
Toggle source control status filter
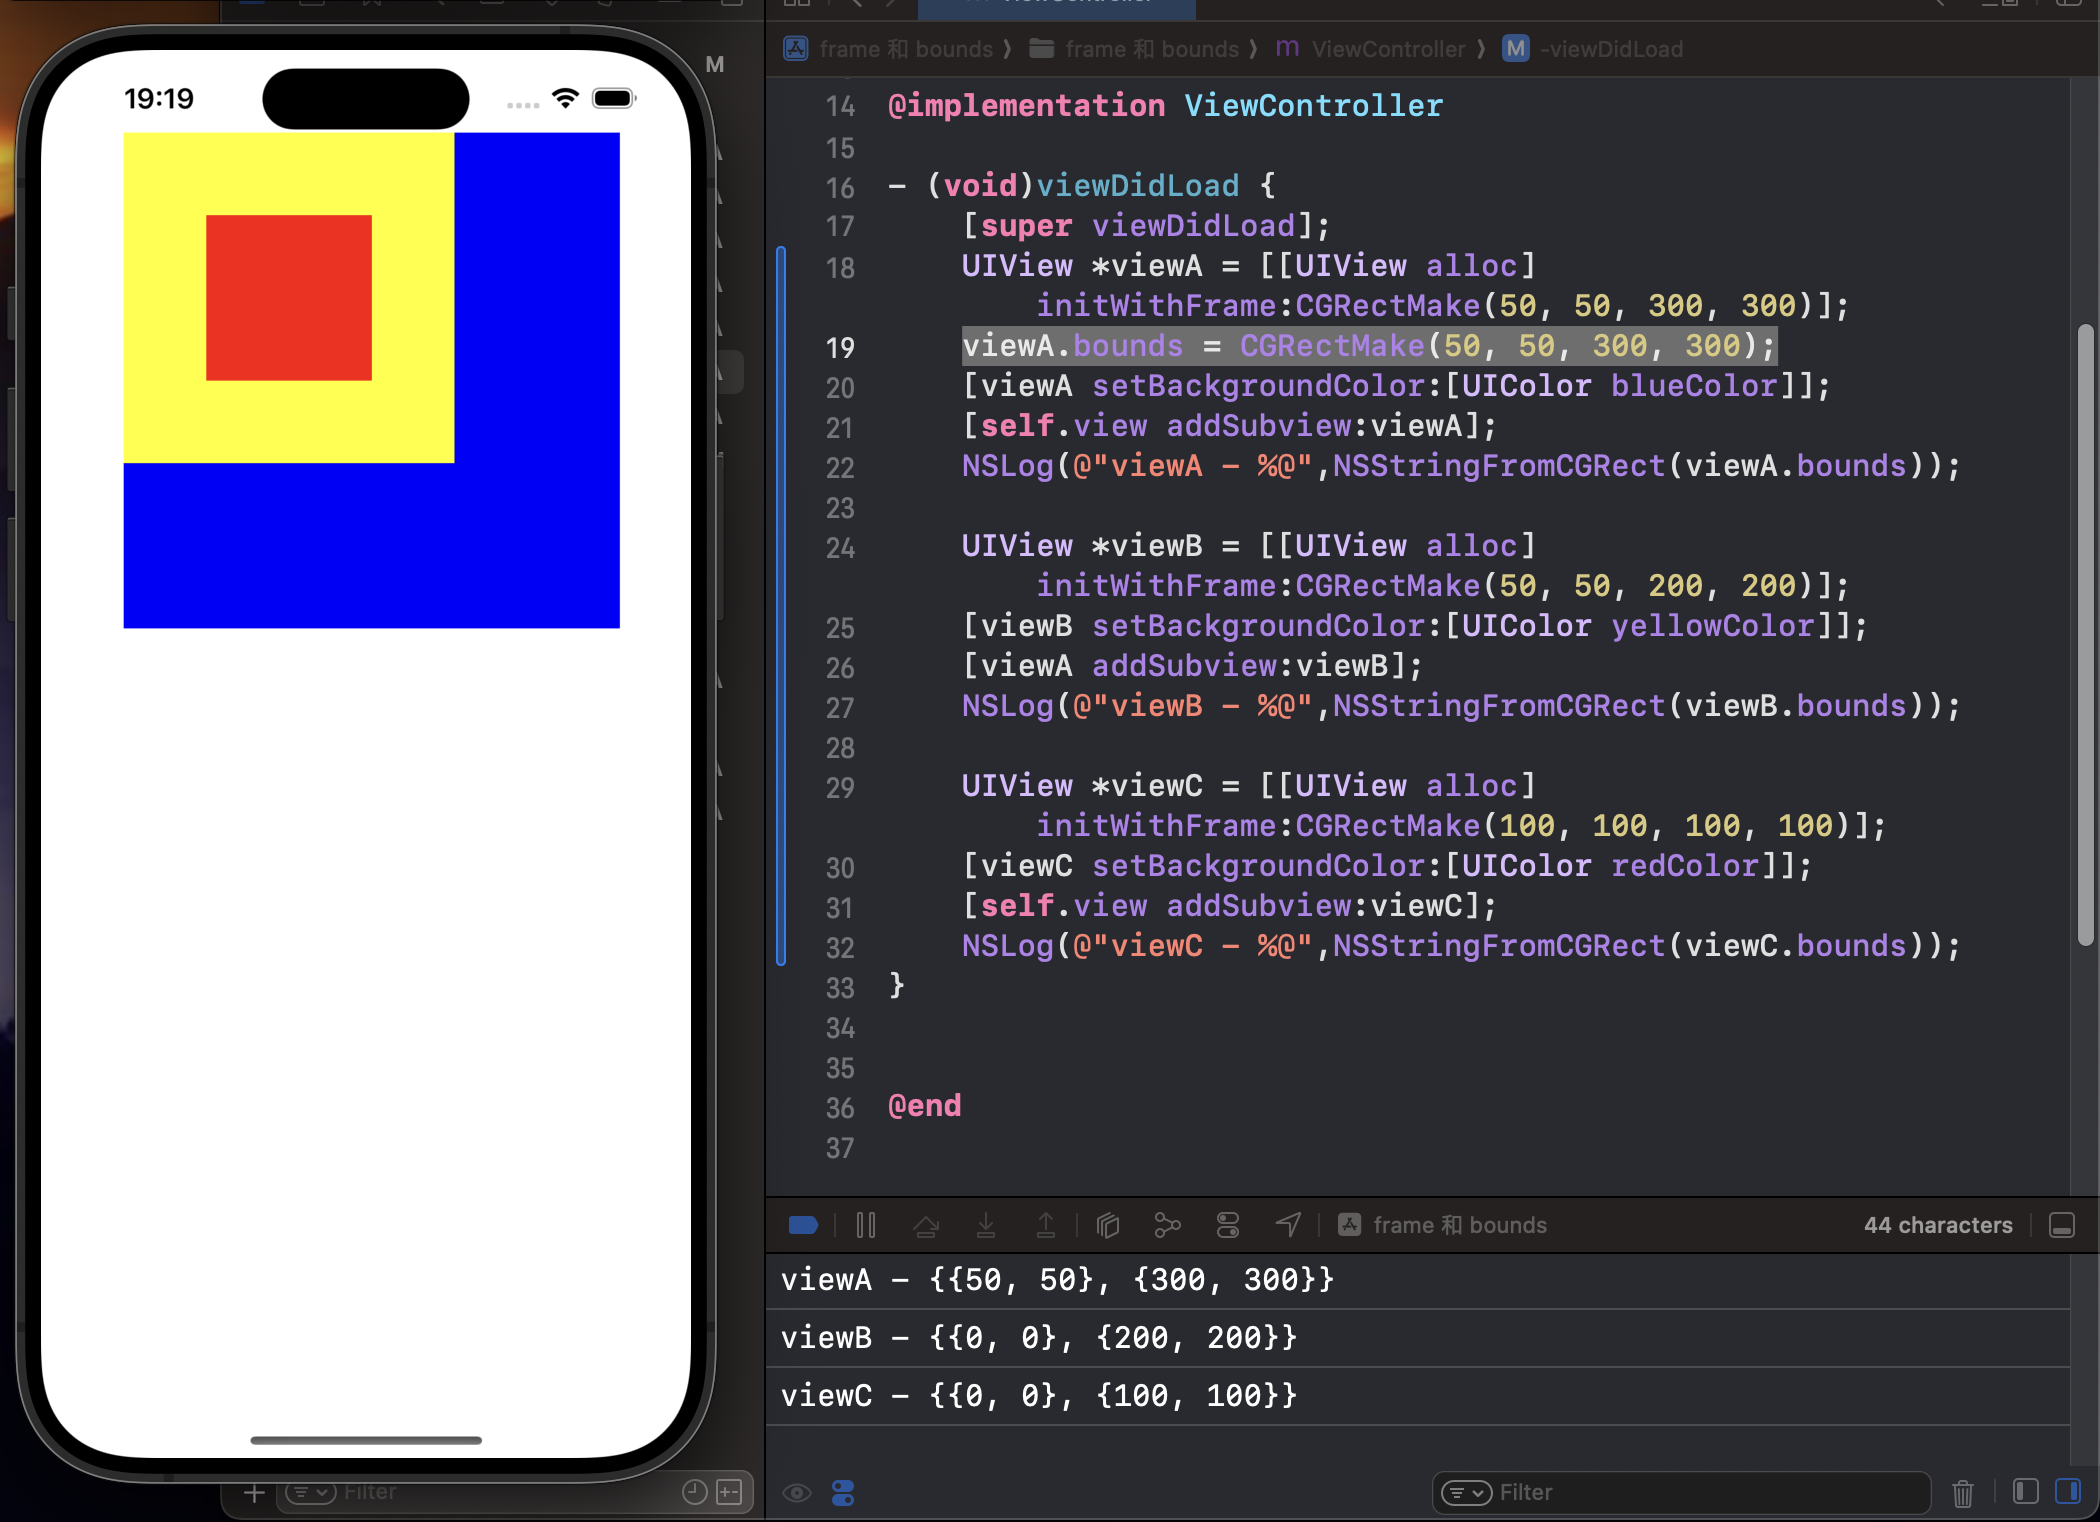coord(730,1493)
